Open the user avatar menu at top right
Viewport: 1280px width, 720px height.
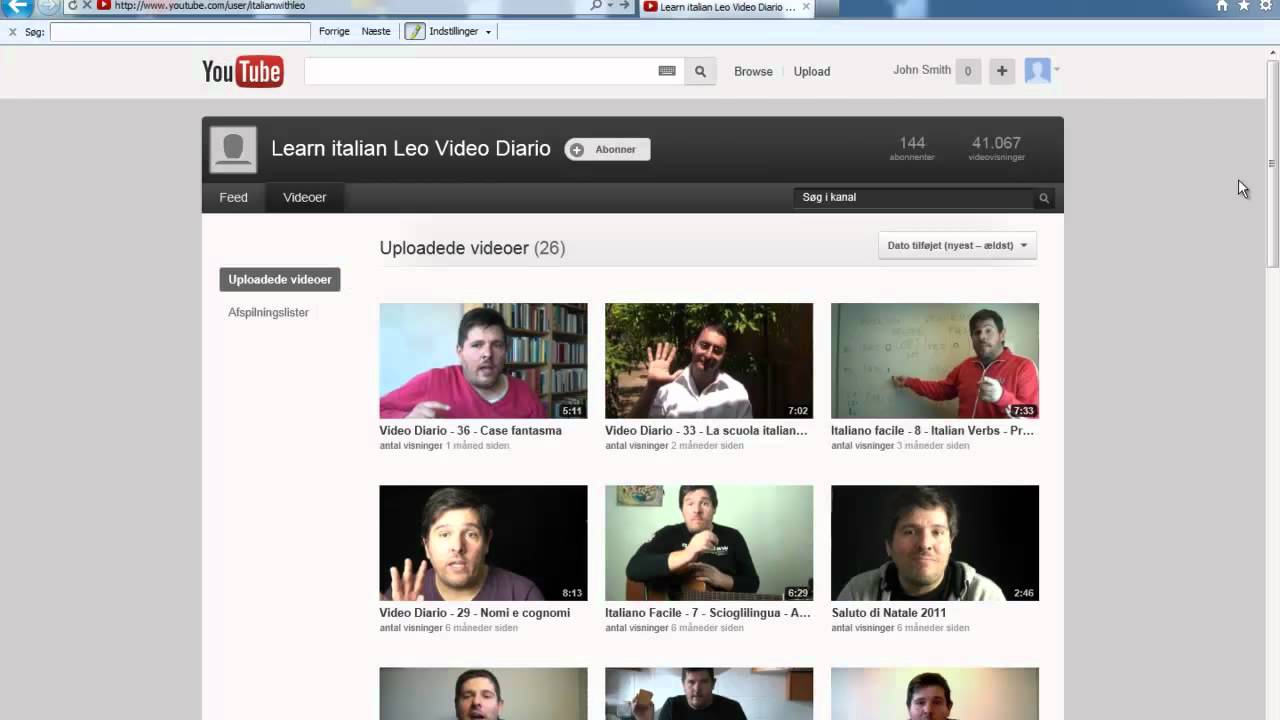[x=1042, y=71]
